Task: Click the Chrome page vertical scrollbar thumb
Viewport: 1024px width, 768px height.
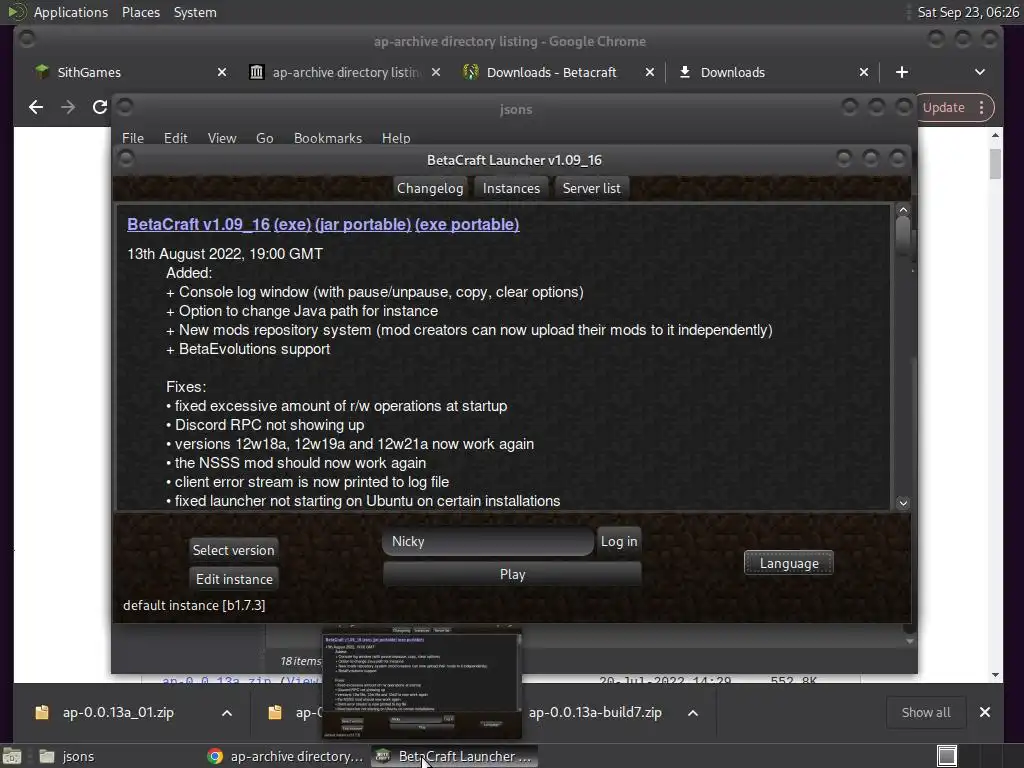Action: (x=995, y=163)
